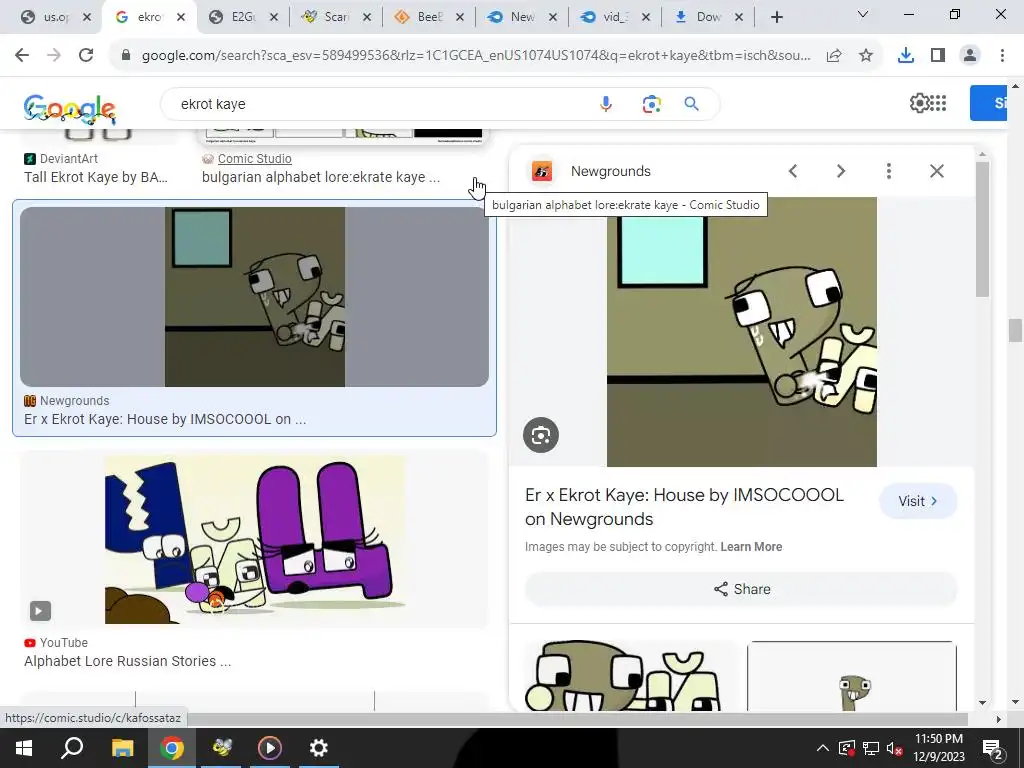The width and height of the screenshot is (1024, 768).
Task: Open the Chrome profile avatar
Action: [970, 56]
